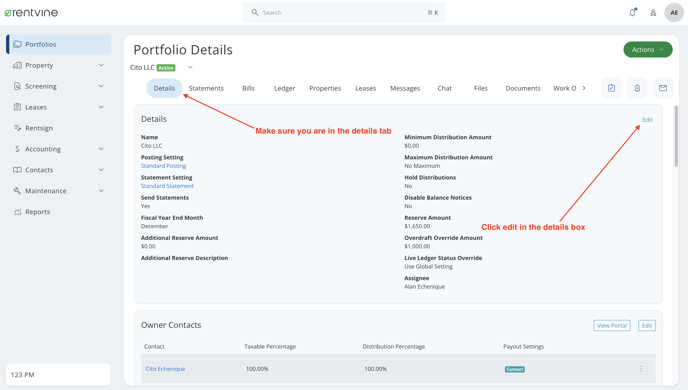Click the envelope email icon near tabs

click(x=663, y=88)
